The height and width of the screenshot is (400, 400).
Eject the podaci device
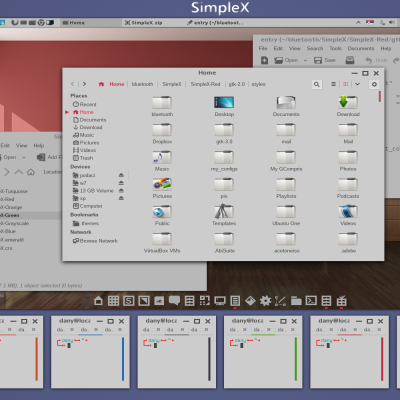pos(121,175)
